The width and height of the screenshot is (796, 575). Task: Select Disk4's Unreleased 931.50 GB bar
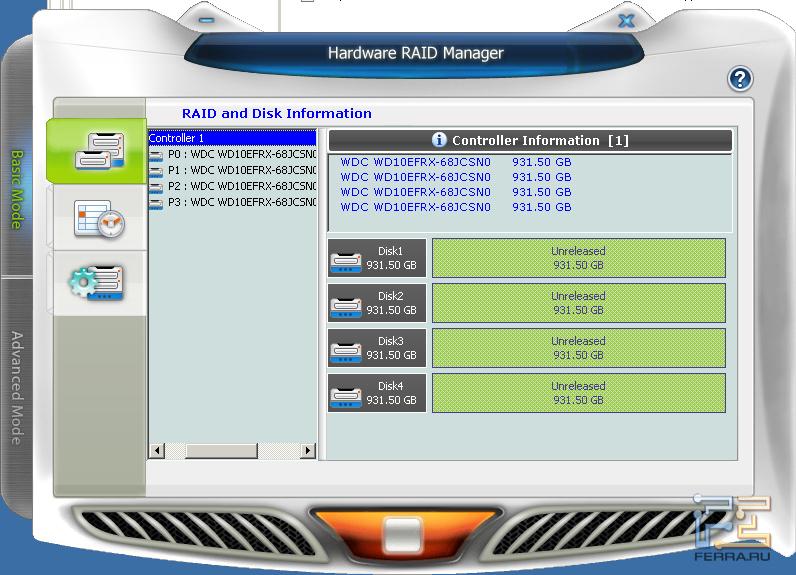coord(579,393)
